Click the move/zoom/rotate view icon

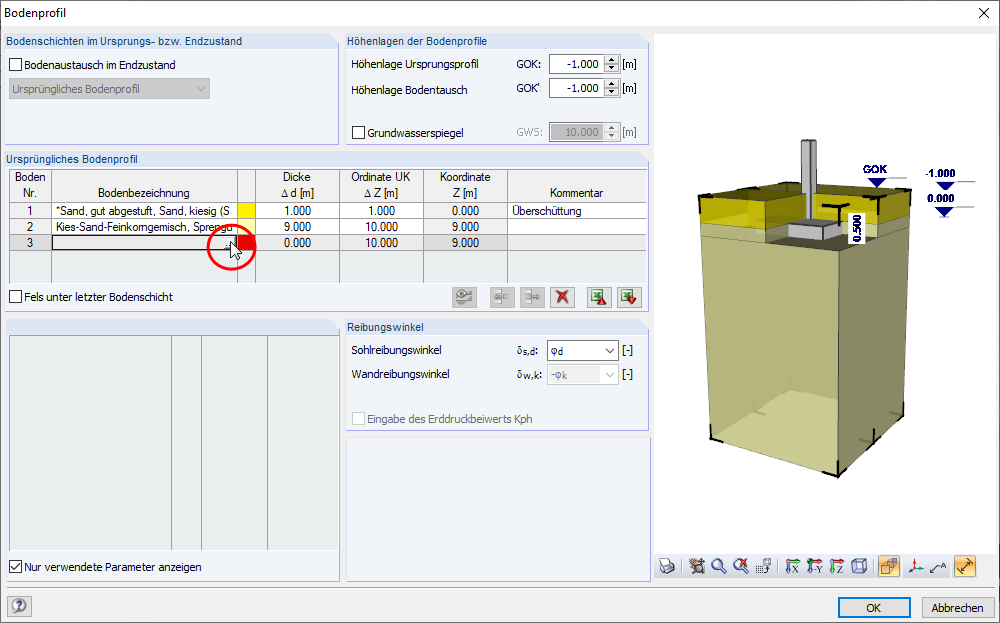tap(696, 566)
